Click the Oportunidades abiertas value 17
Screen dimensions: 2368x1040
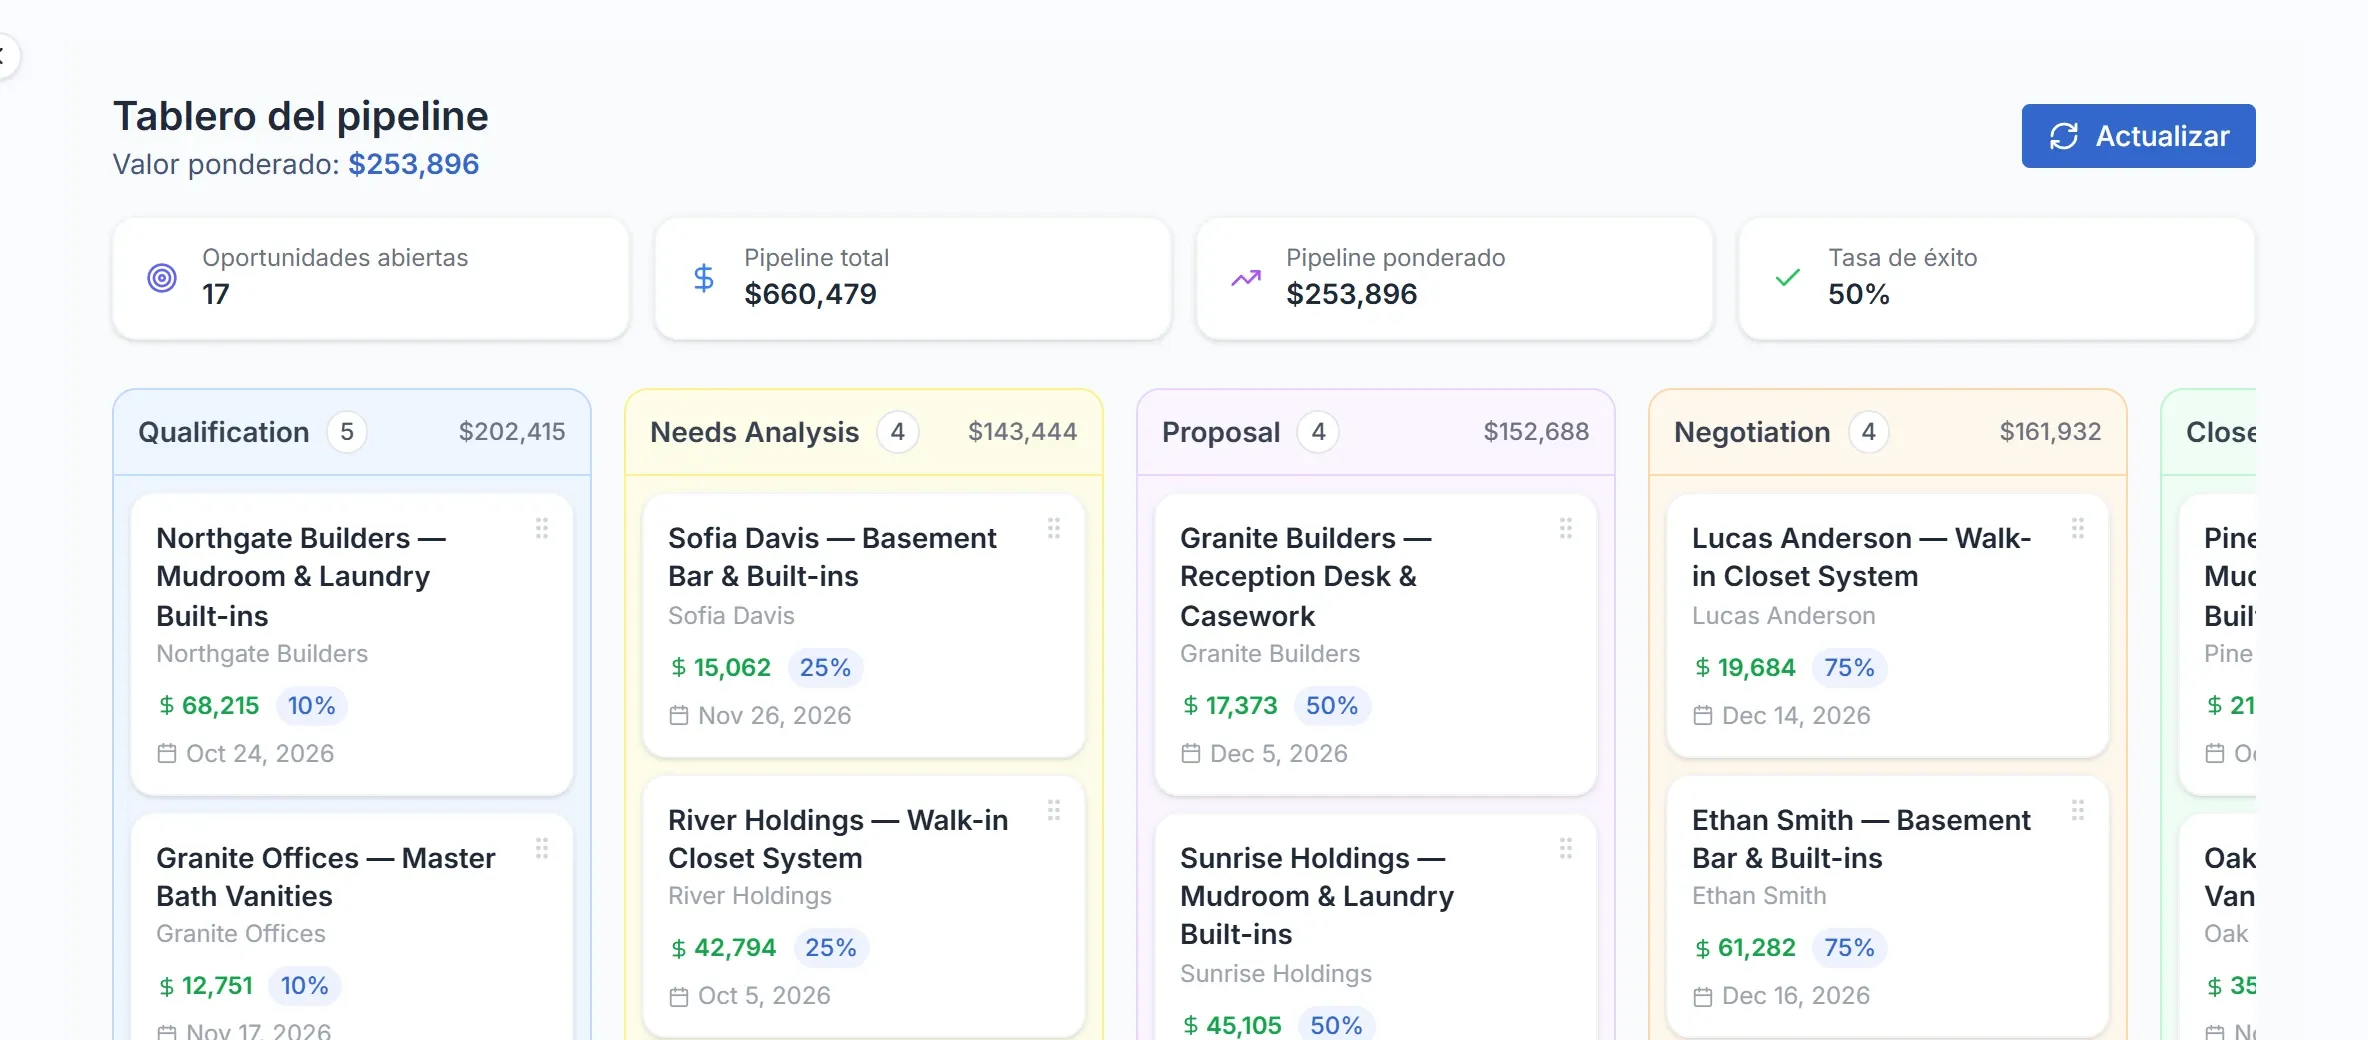click(x=216, y=294)
